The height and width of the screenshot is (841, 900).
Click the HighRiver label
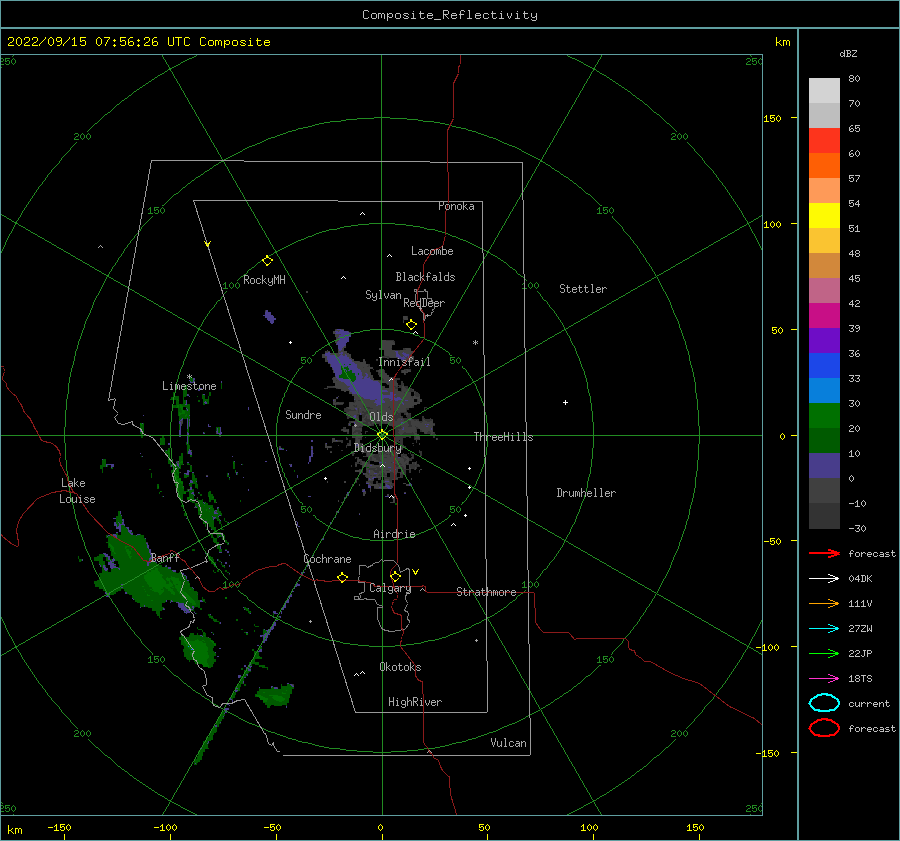click(415, 702)
